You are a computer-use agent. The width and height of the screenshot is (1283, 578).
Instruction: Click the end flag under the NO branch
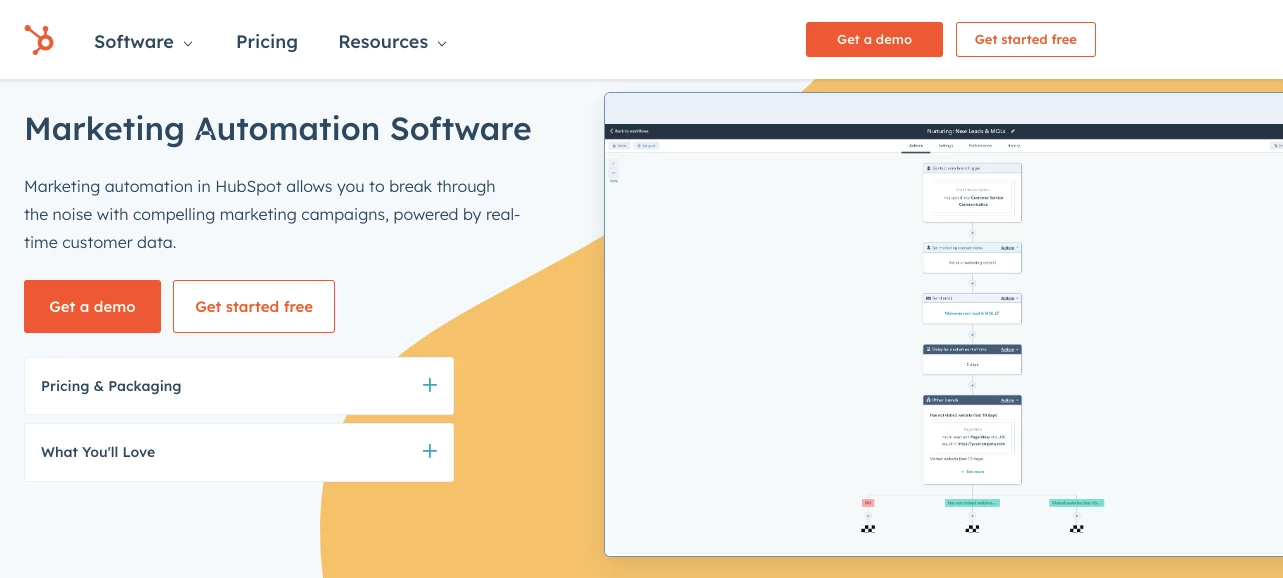868,529
